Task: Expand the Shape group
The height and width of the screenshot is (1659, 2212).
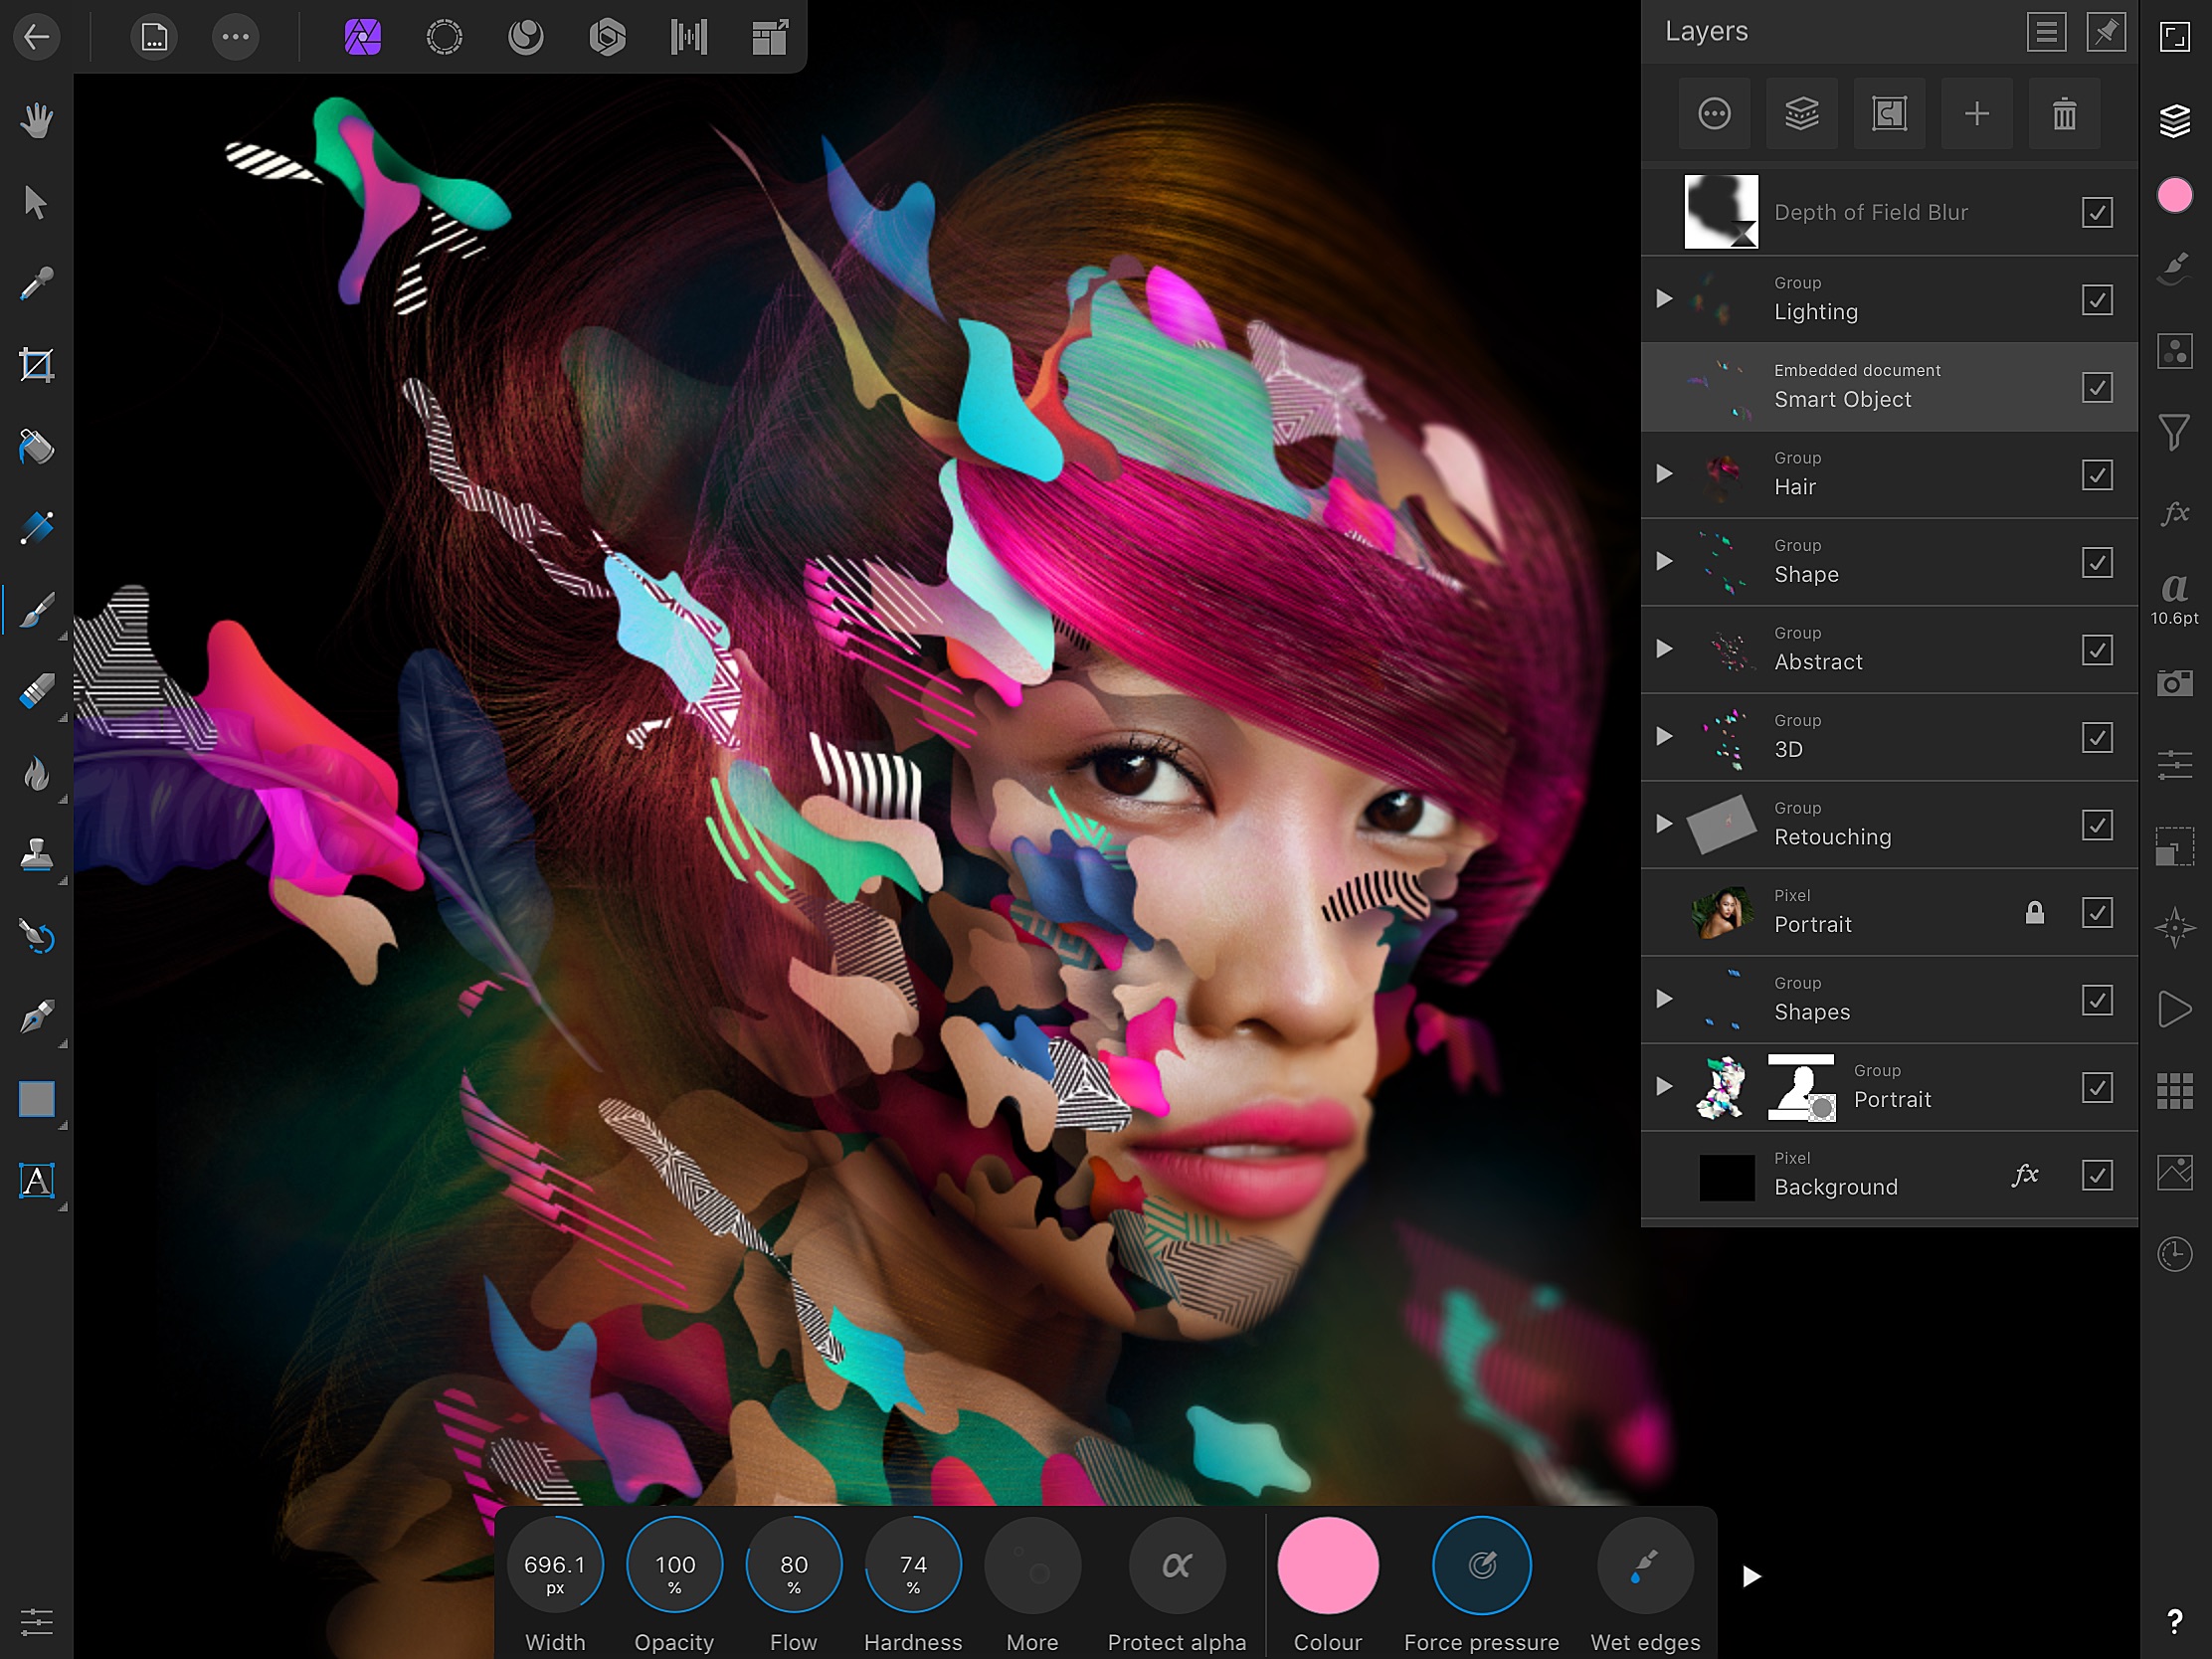Action: (x=1664, y=561)
